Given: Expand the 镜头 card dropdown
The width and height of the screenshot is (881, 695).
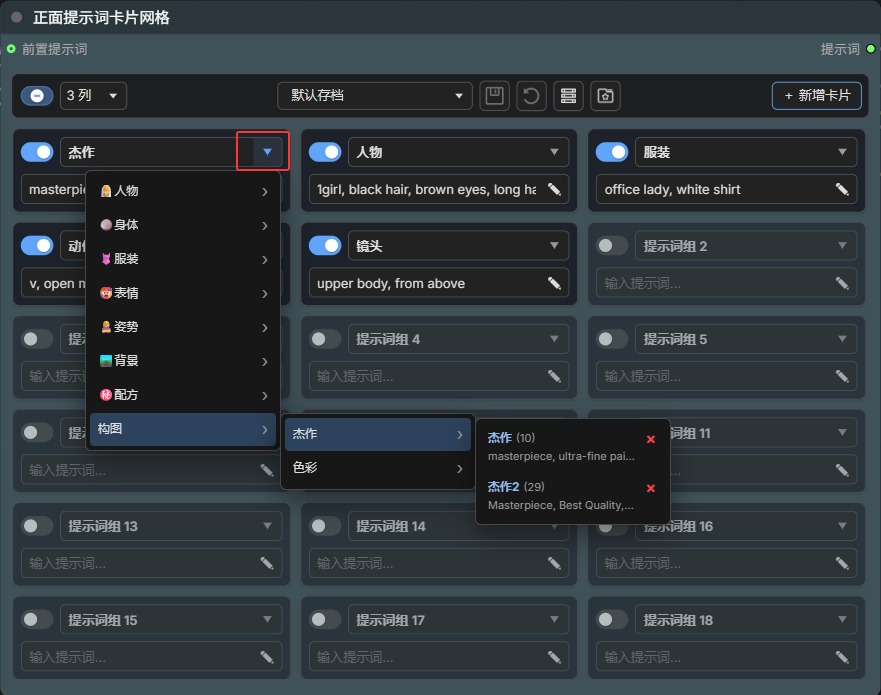Looking at the screenshot, I should coord(555,246).
